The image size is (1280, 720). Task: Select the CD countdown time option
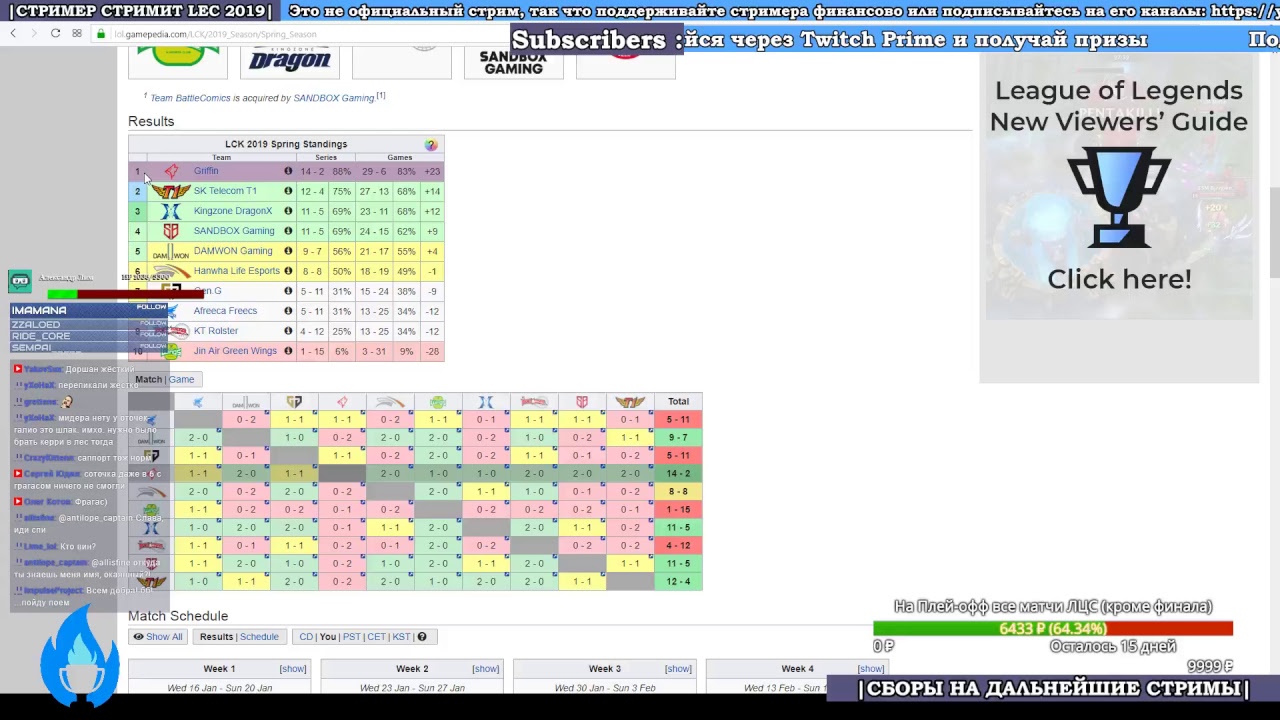pyautogui.click(x=306, y=637)
